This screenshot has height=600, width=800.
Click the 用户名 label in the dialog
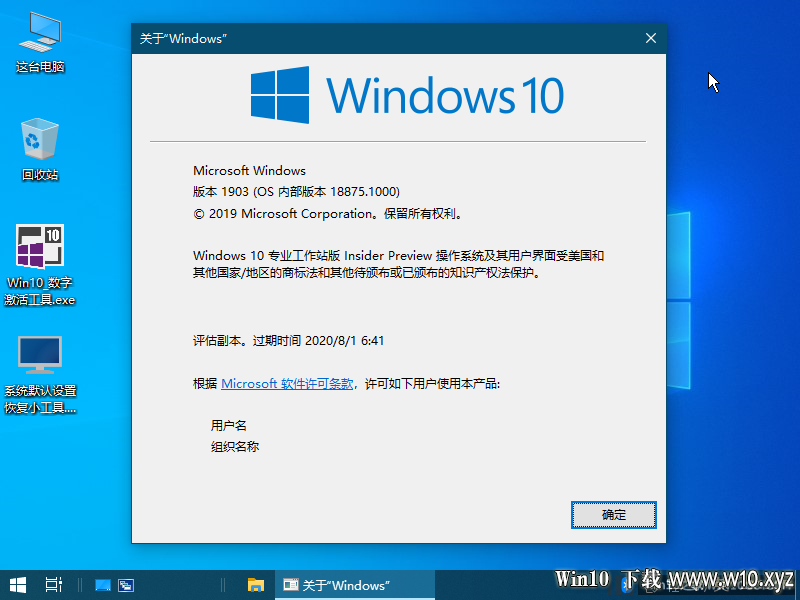[229, 425]
